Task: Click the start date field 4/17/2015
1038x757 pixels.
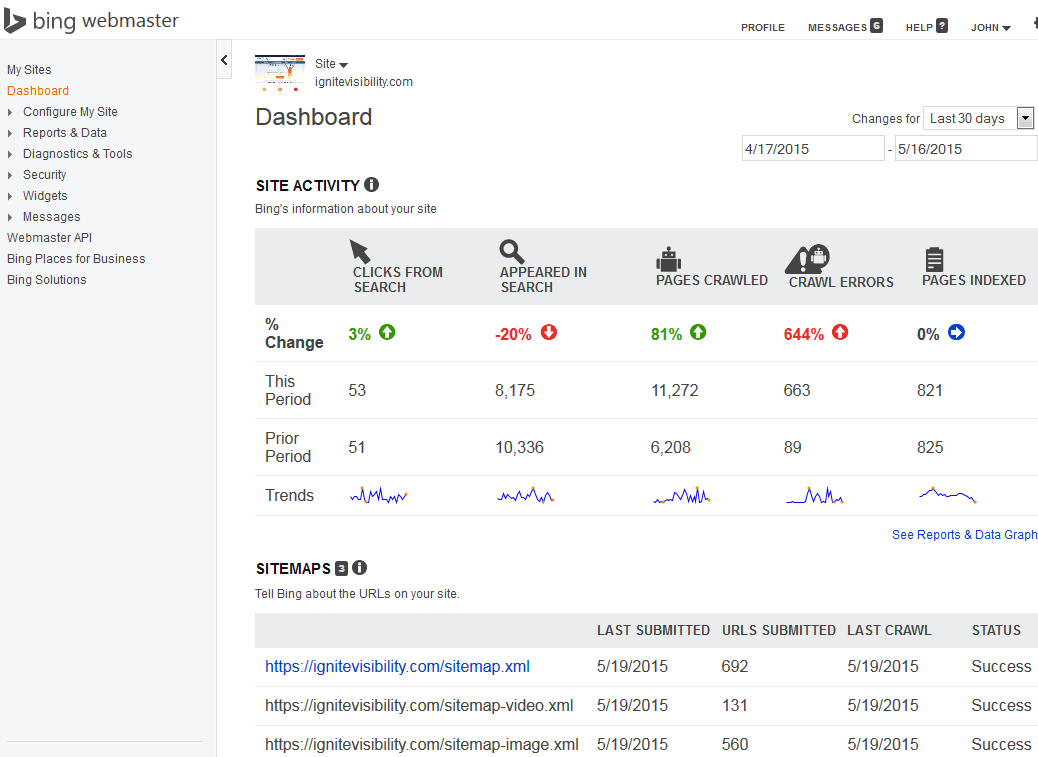Action: 813,149
